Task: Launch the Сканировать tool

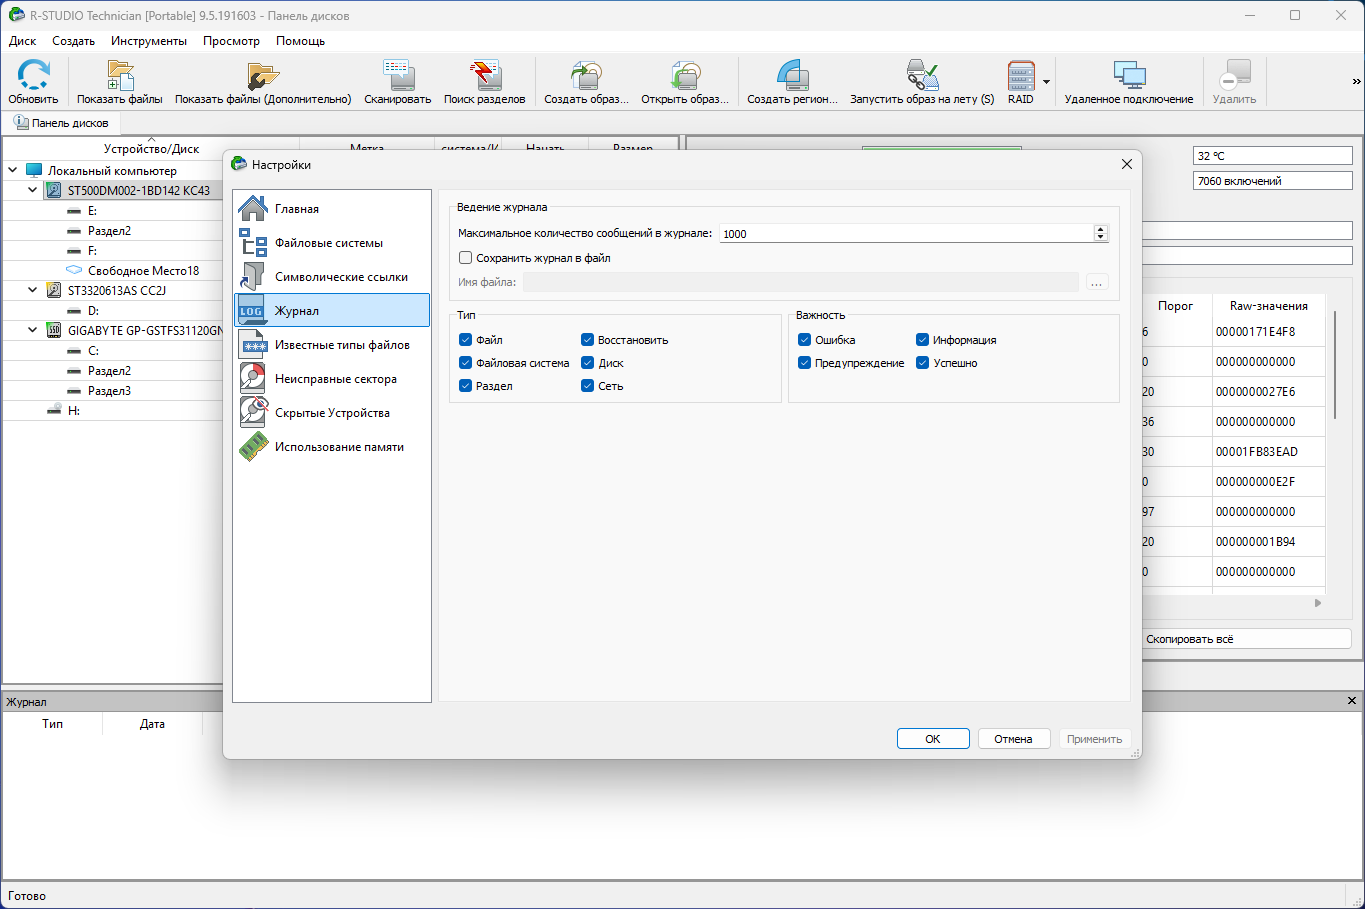Action: [x=398, y=82]
